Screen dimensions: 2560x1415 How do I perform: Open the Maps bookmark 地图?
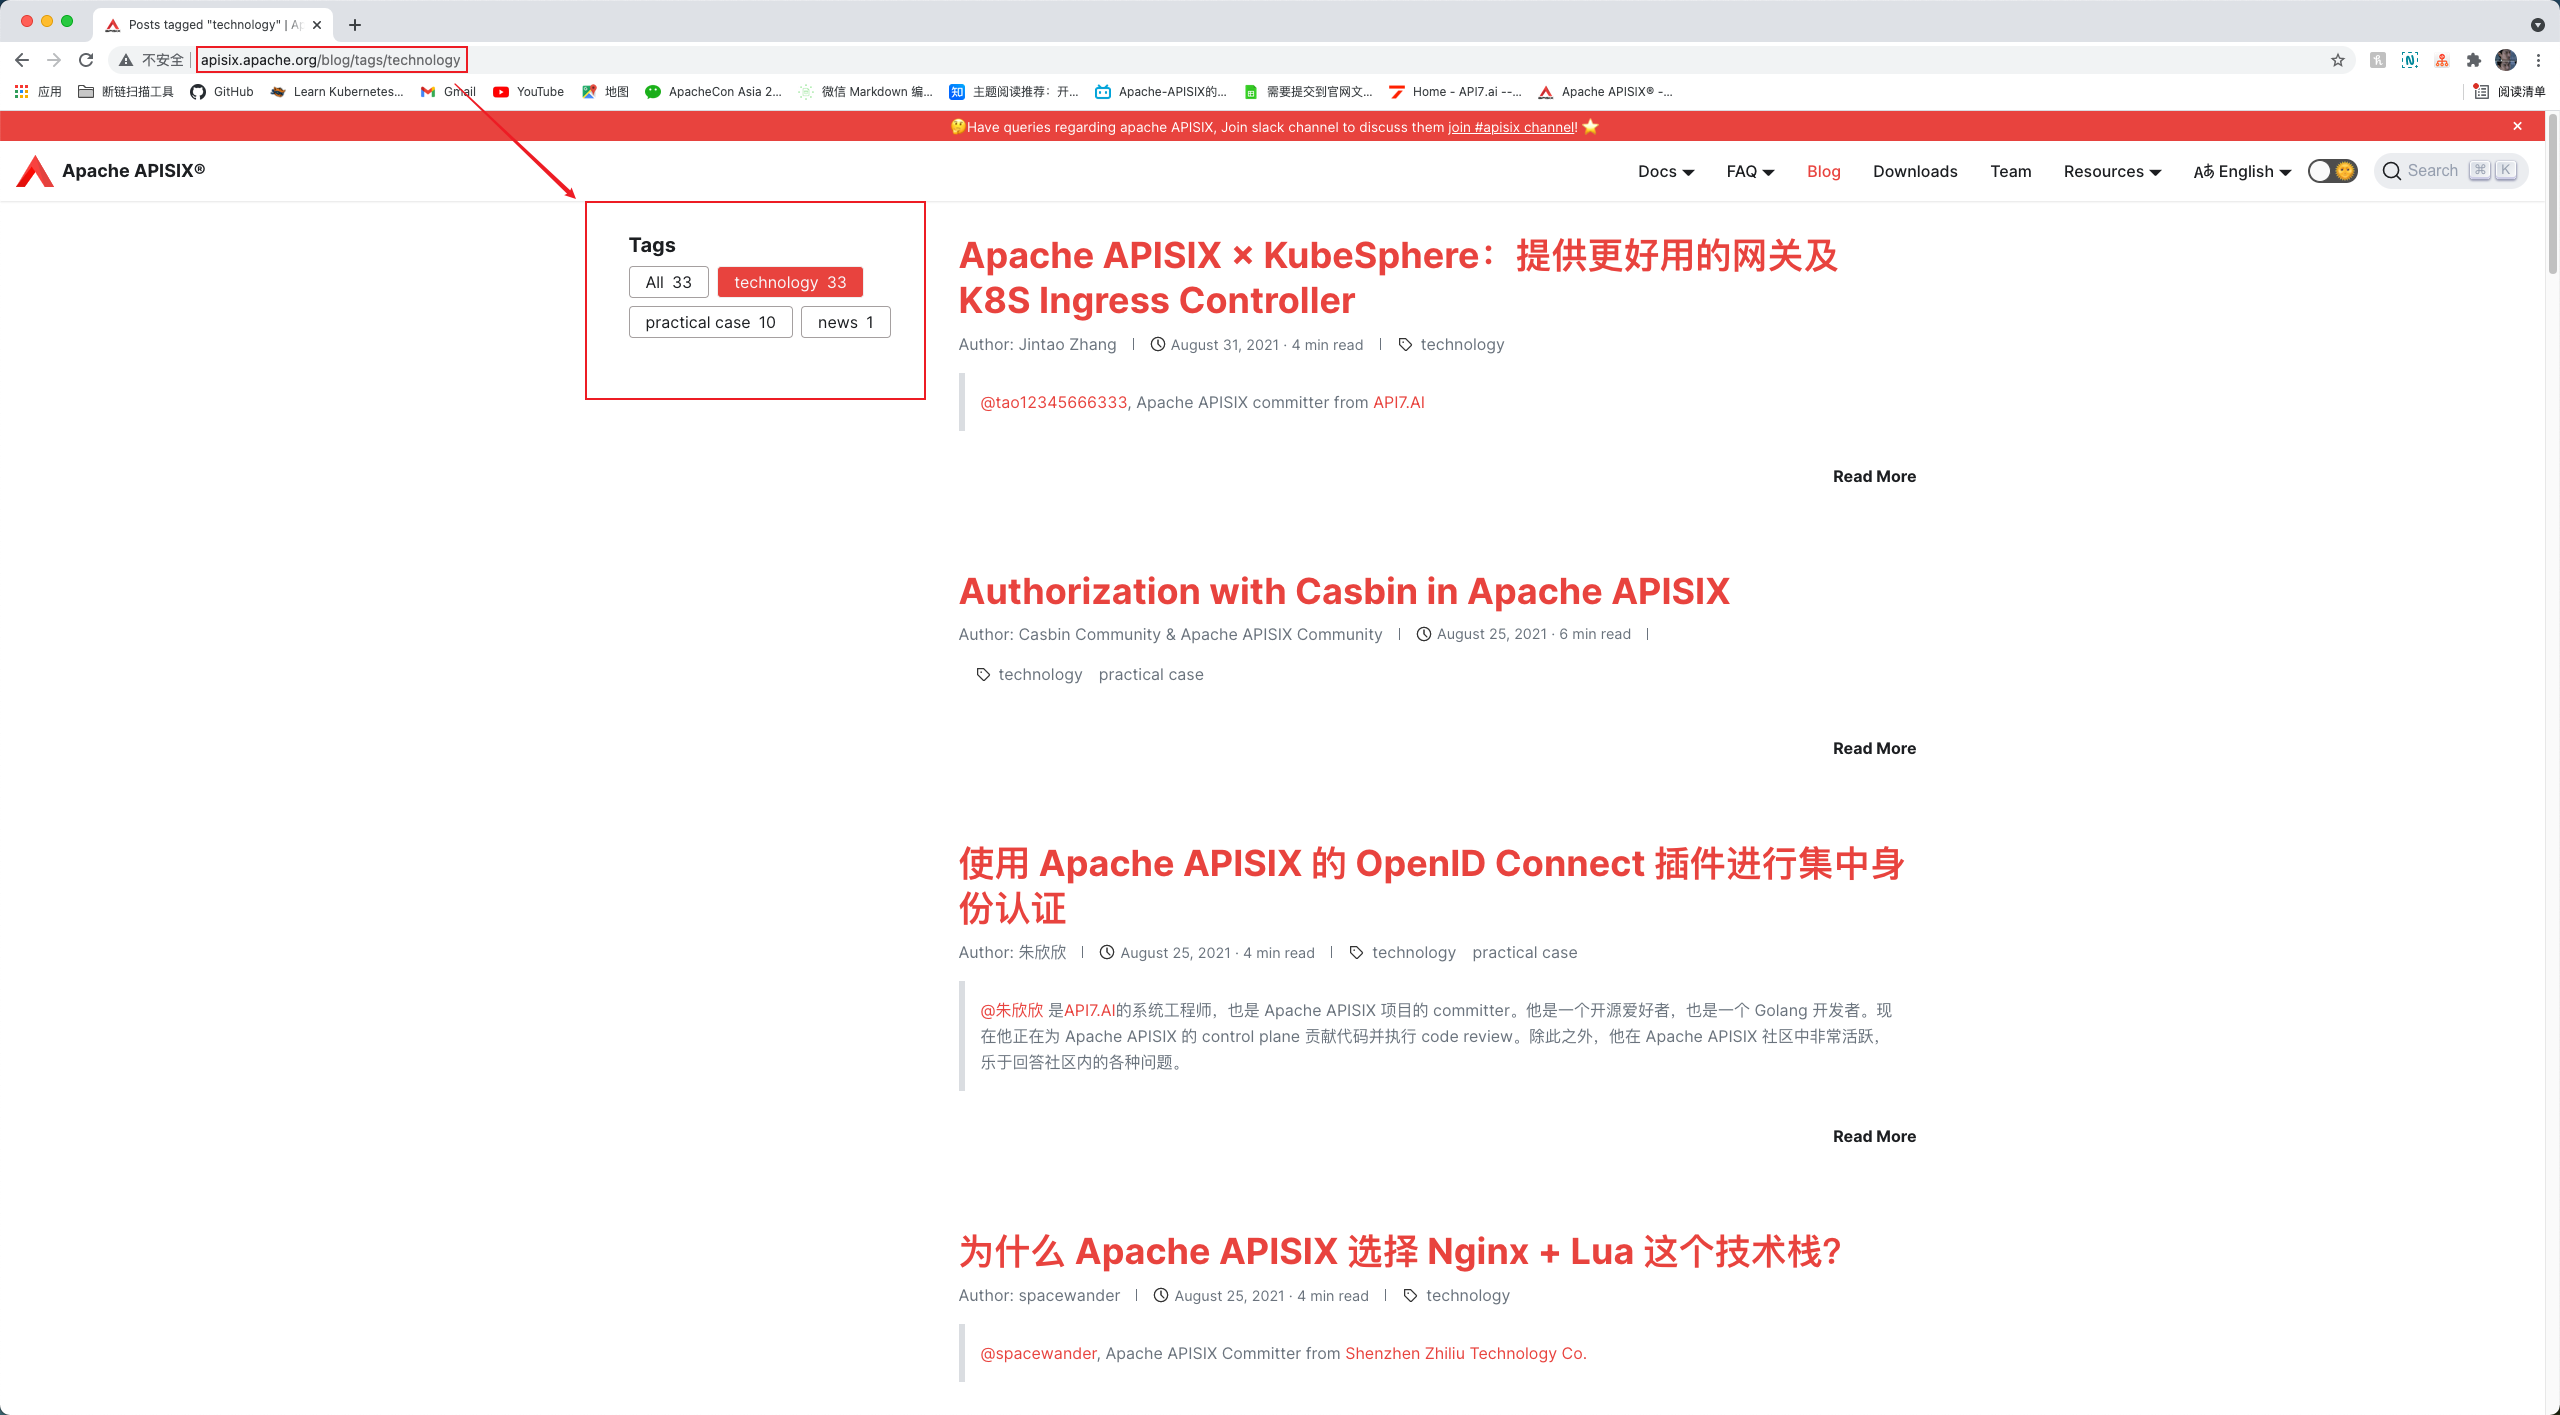coord(605,91)
